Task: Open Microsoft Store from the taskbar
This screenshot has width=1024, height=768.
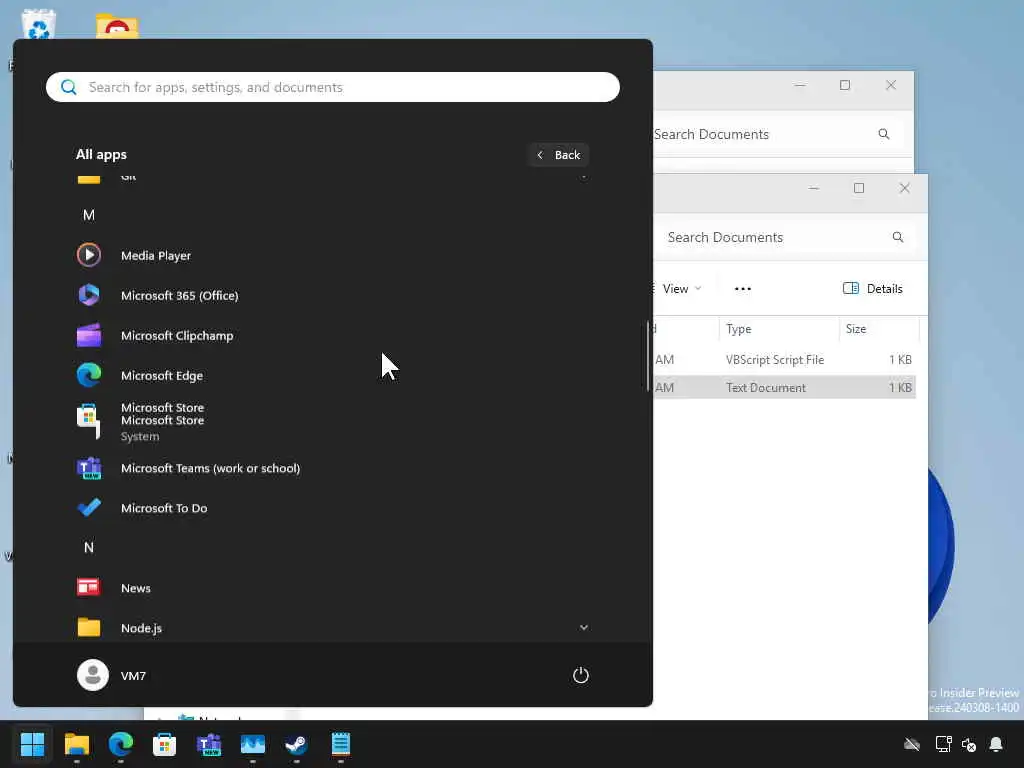Action: (165, 744)
